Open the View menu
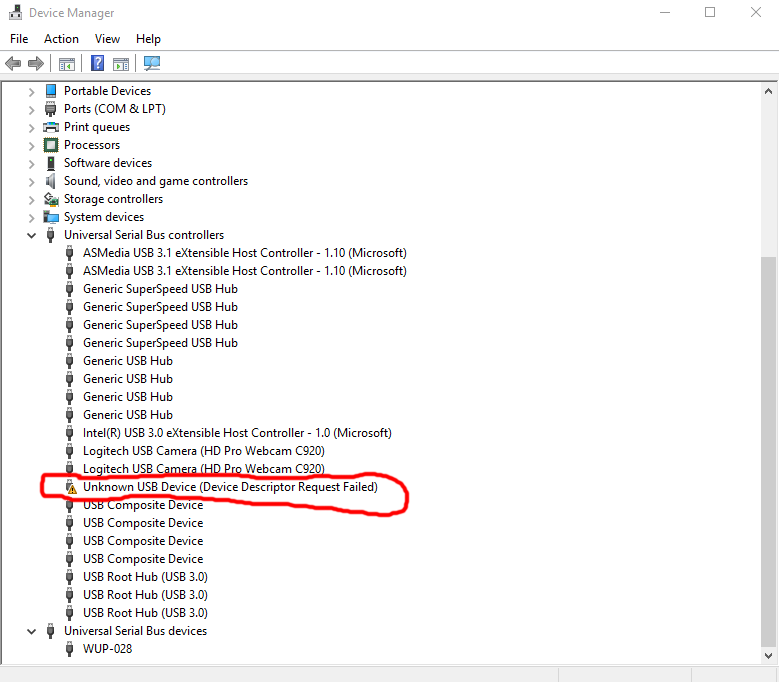The image size is (779, 682). [x=107, y=39]
